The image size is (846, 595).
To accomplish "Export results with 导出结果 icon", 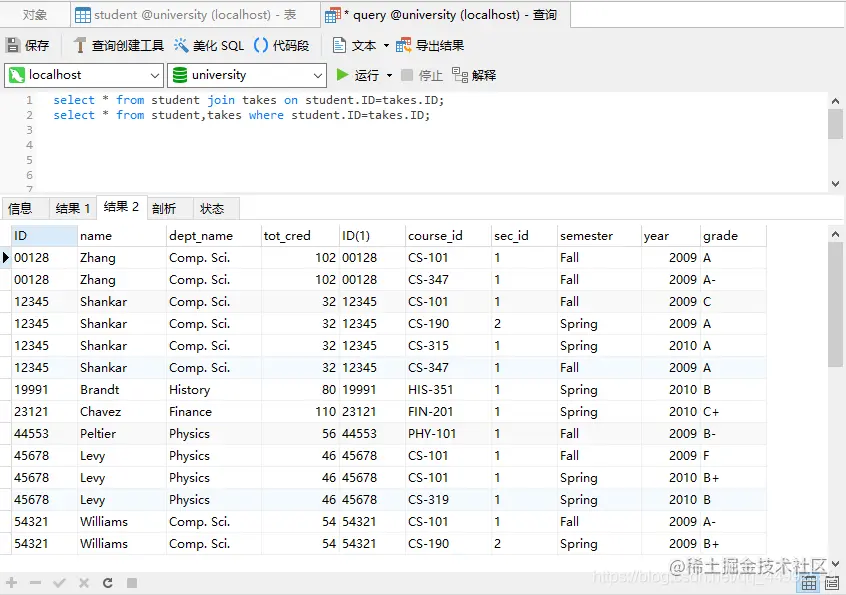I will 403,45.
